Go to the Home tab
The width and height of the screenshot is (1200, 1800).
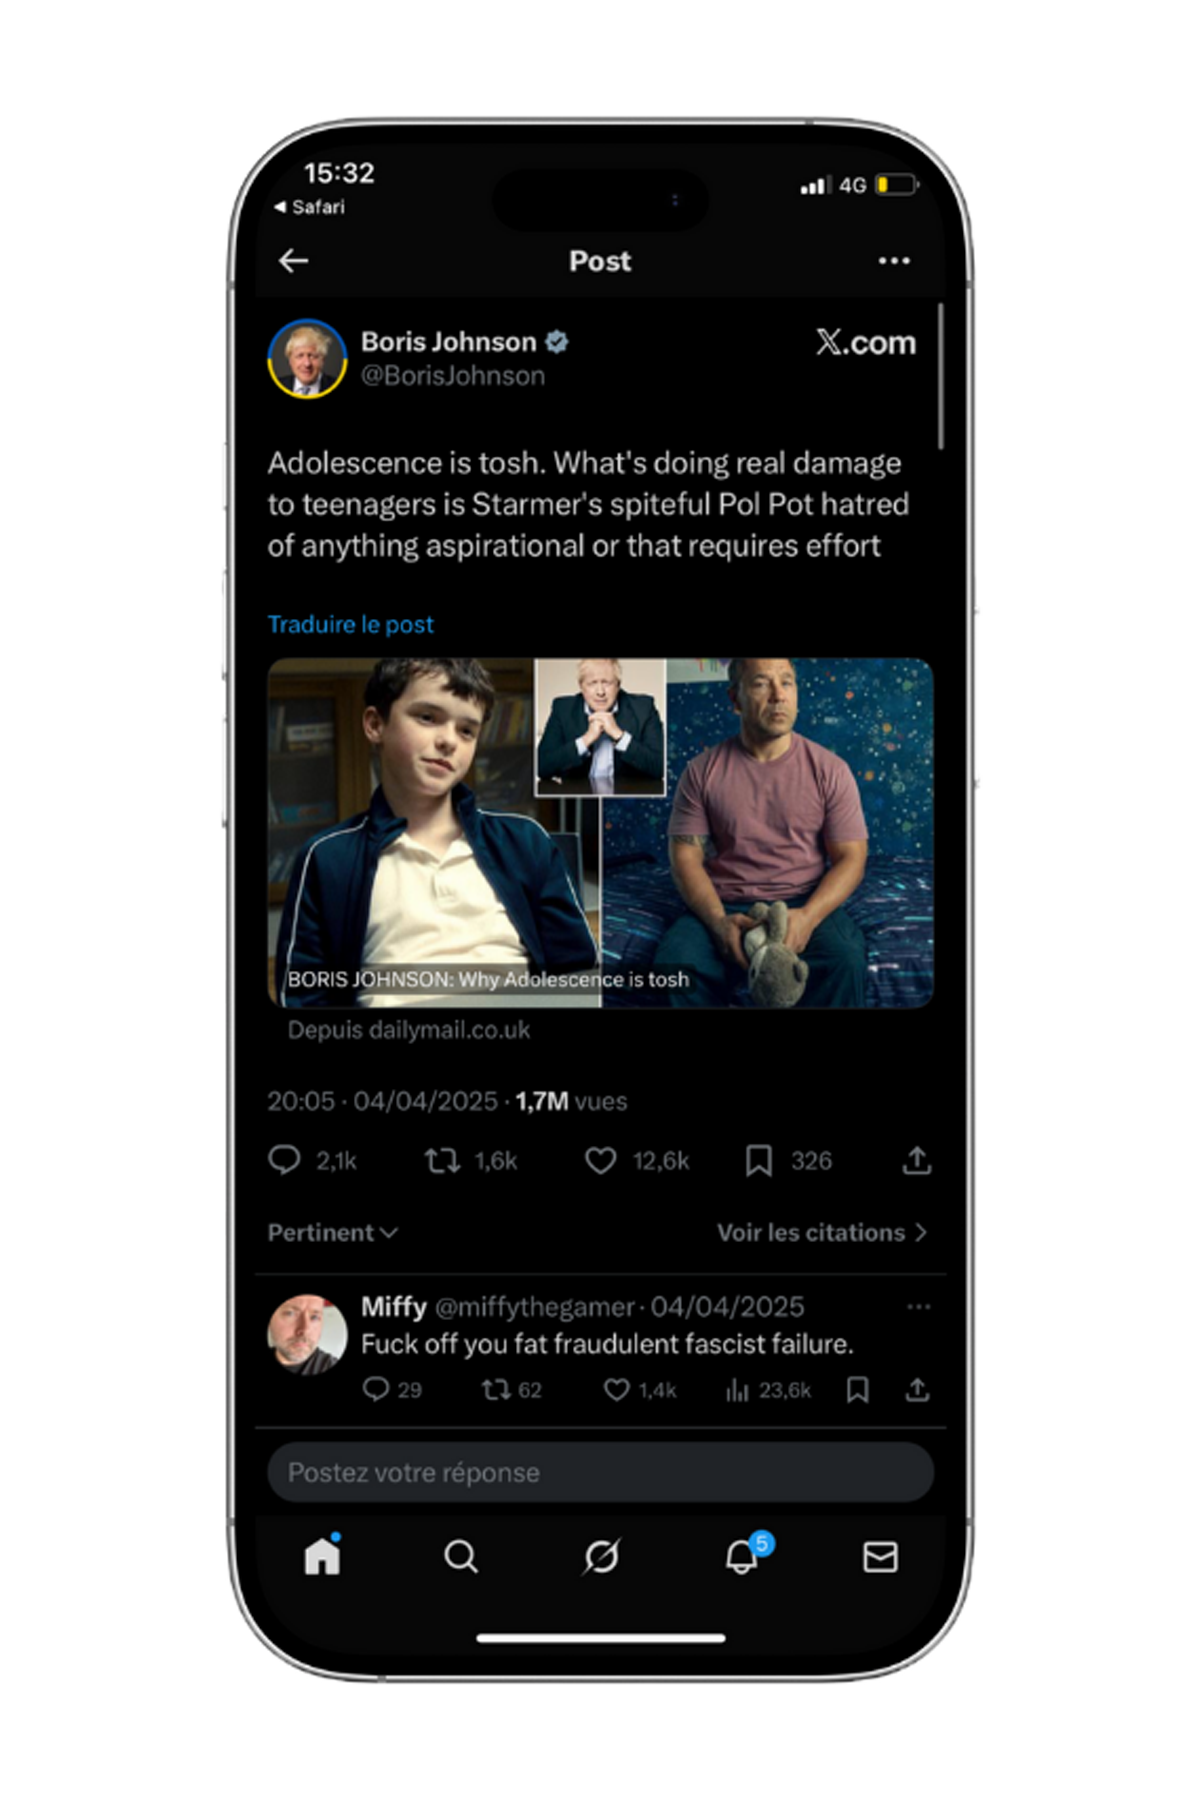(x=322, y=1557)
